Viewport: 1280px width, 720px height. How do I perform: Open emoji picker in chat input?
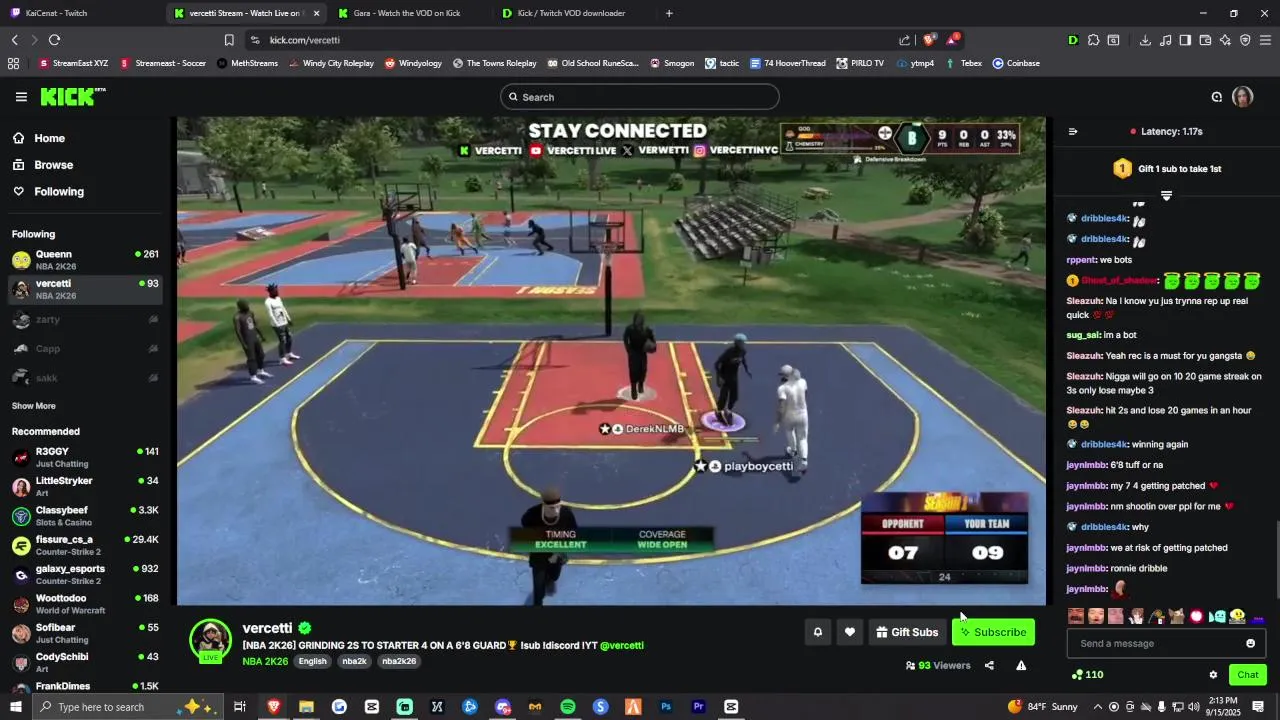click(1250, 643)
